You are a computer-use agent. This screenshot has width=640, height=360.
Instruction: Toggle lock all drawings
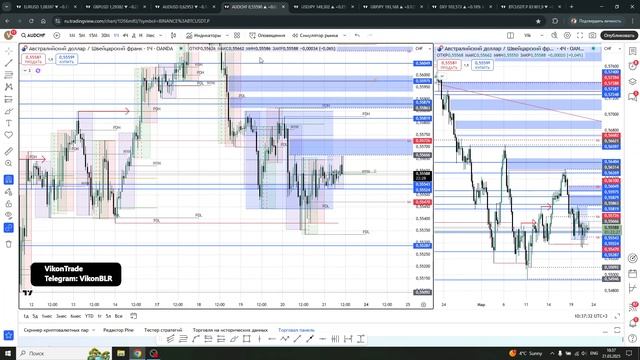[x=9, y=204]
